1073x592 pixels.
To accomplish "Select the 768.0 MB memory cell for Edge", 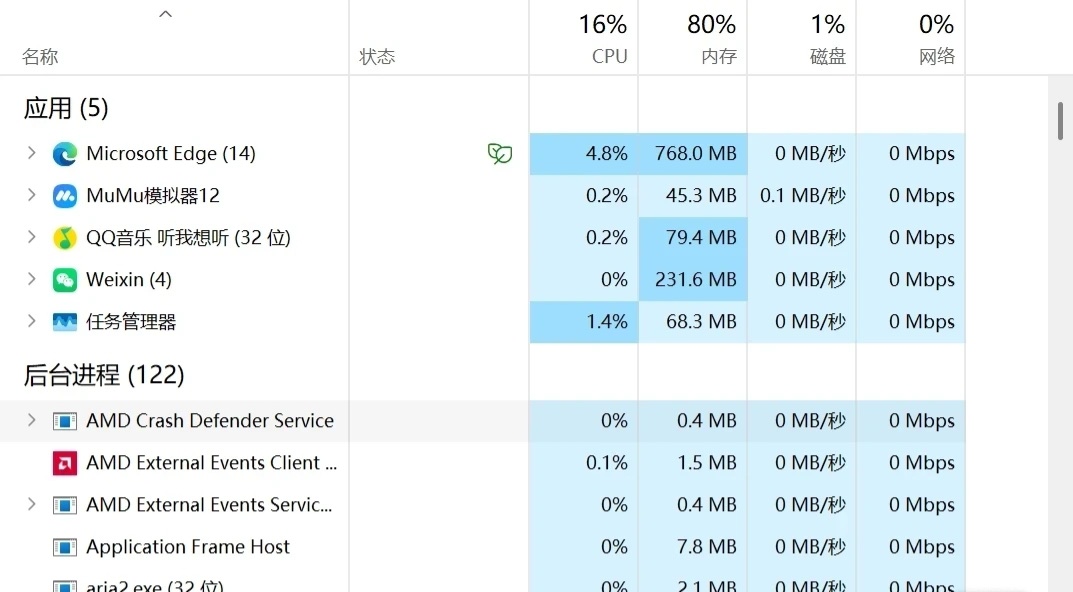I will 694,154.
